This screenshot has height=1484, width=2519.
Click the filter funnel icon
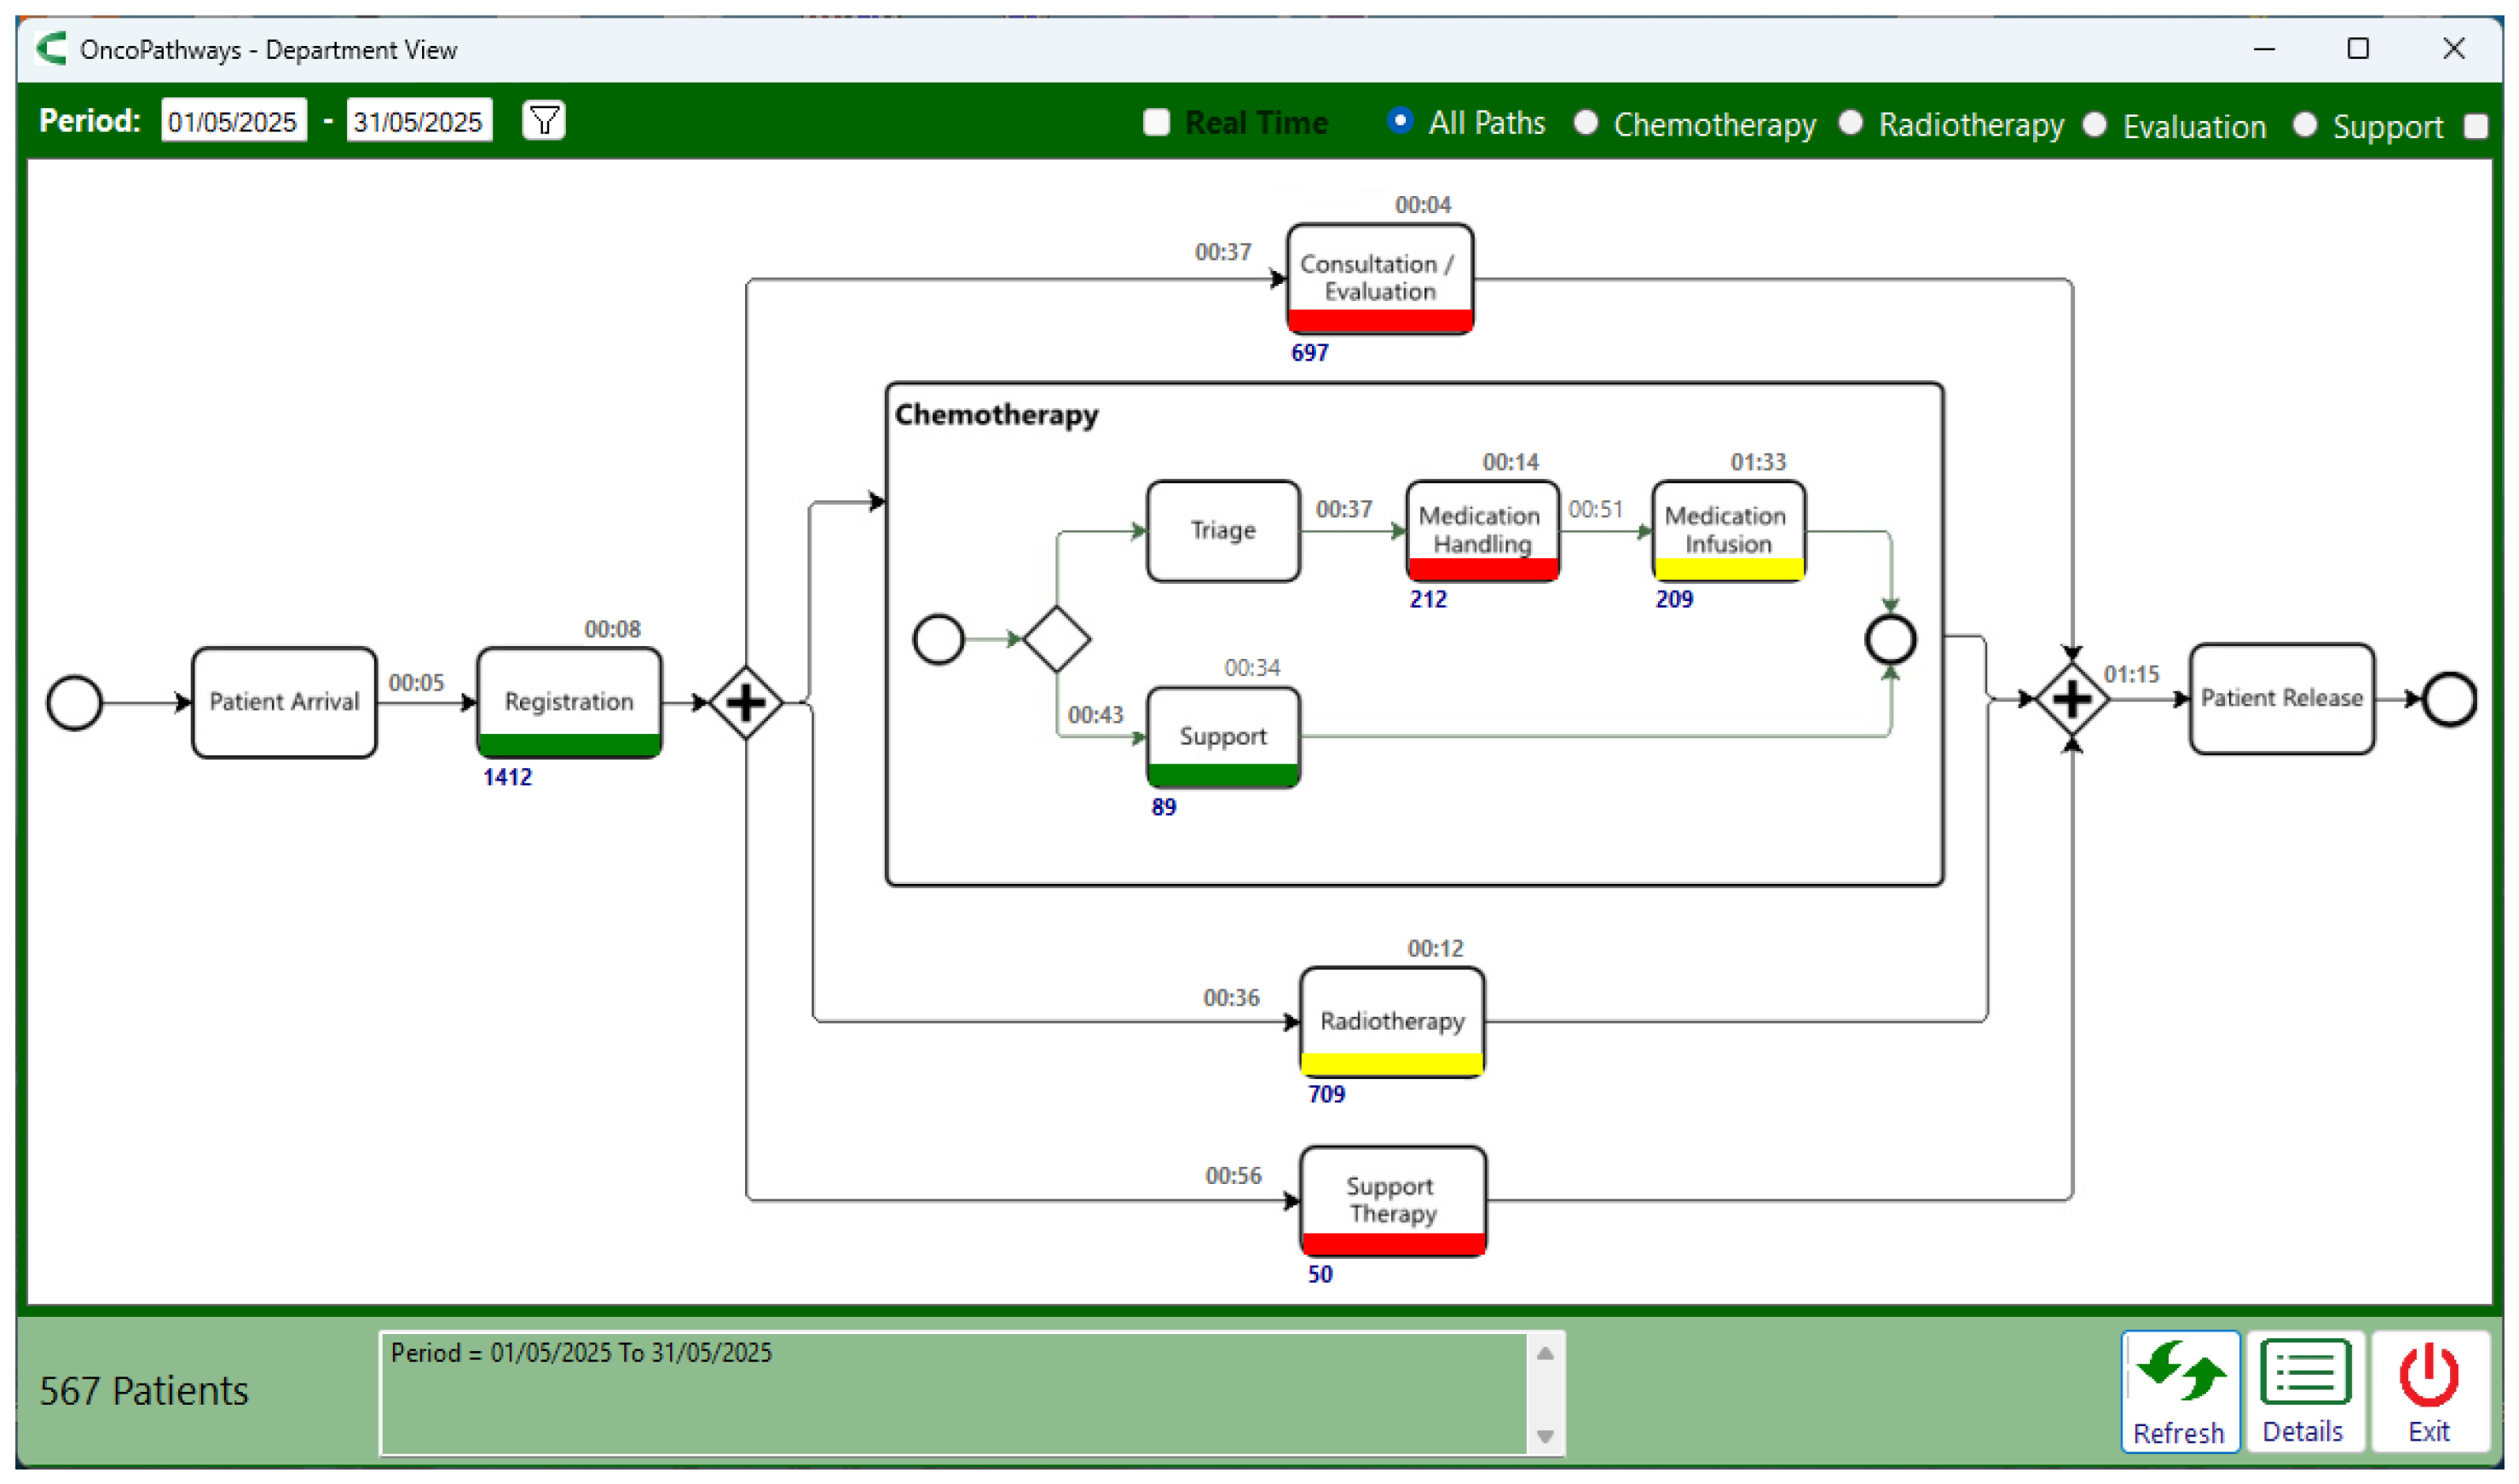[544, 121]
